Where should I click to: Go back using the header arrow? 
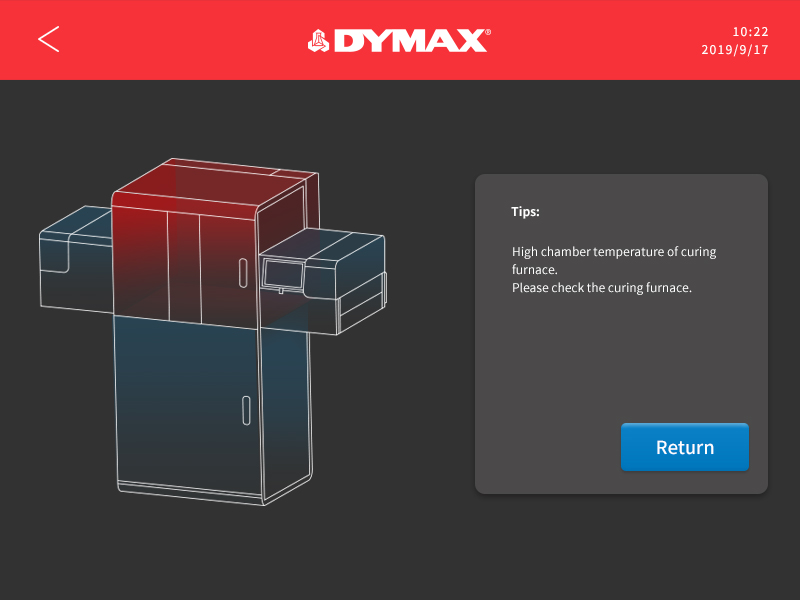(x=49, y=39)
